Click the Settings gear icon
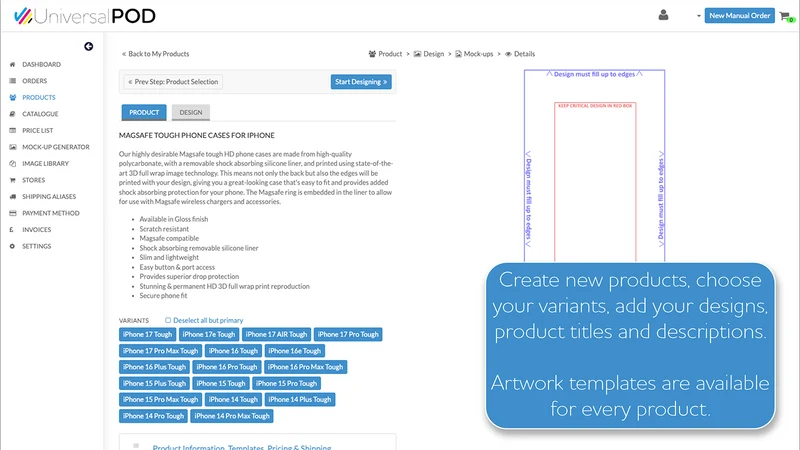The width and height of the screenshot is (800, 450). pos(12,246)
